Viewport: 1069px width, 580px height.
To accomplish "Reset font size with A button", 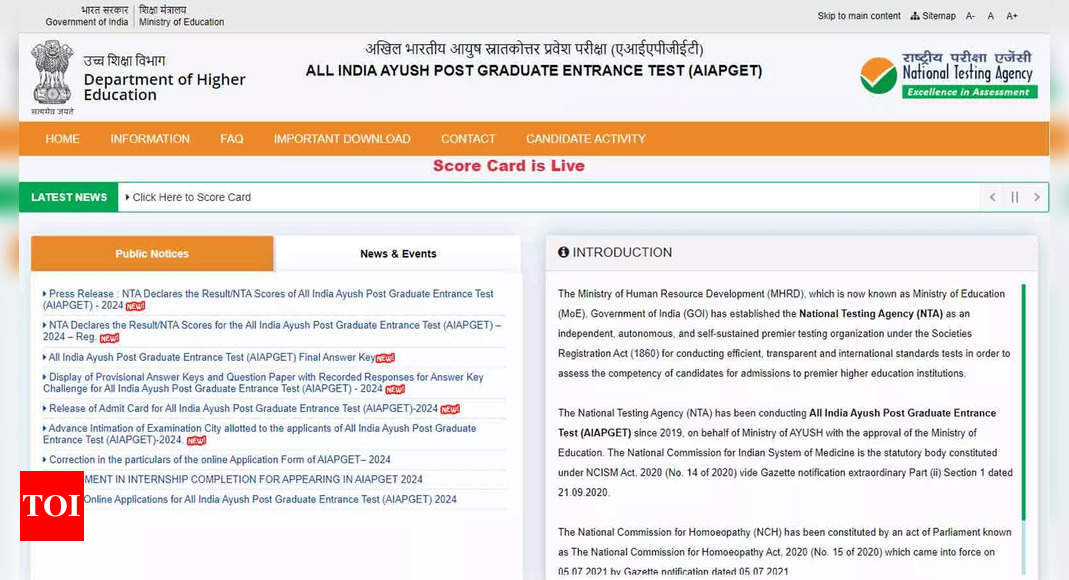I will 991,16.
